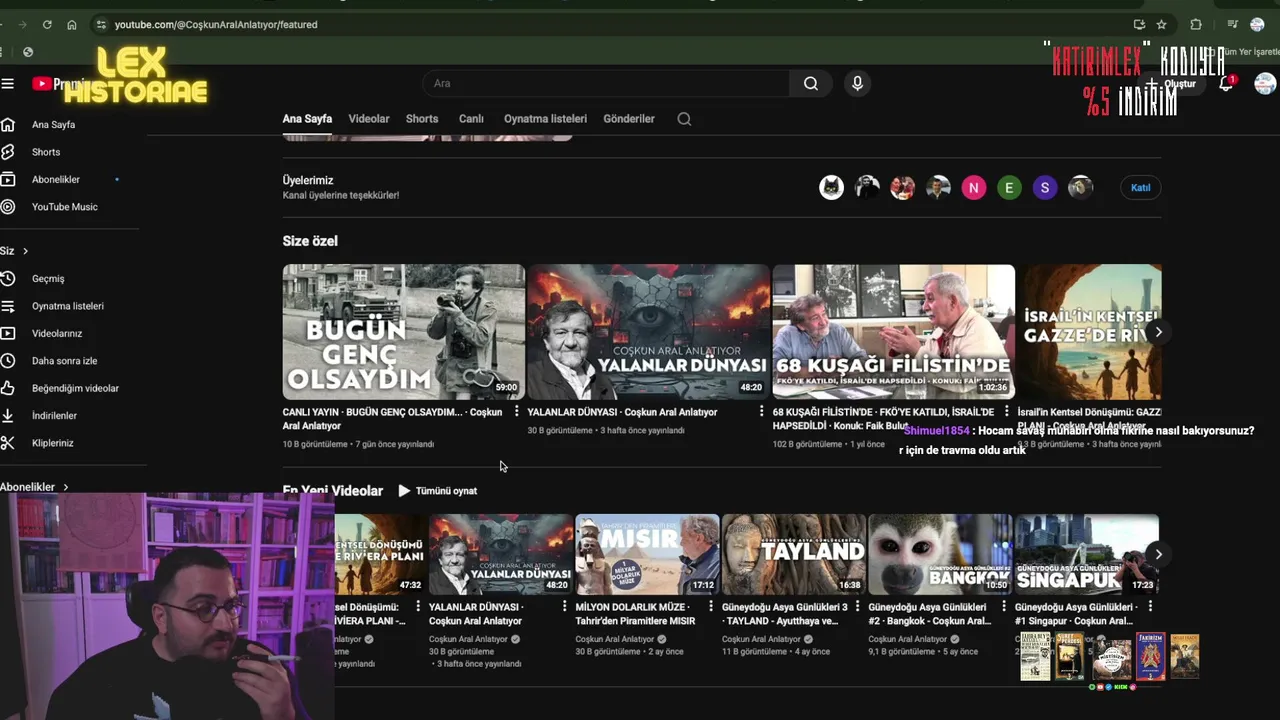Start voice search with microphone icon

point(857,84)
